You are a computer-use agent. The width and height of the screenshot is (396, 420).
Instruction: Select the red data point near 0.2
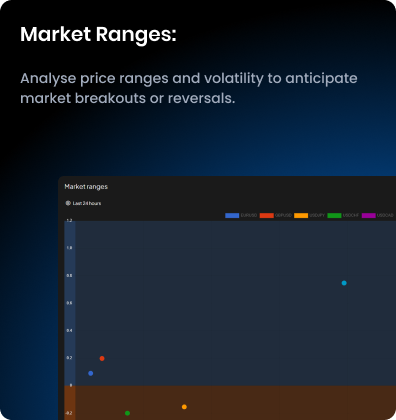102,359
